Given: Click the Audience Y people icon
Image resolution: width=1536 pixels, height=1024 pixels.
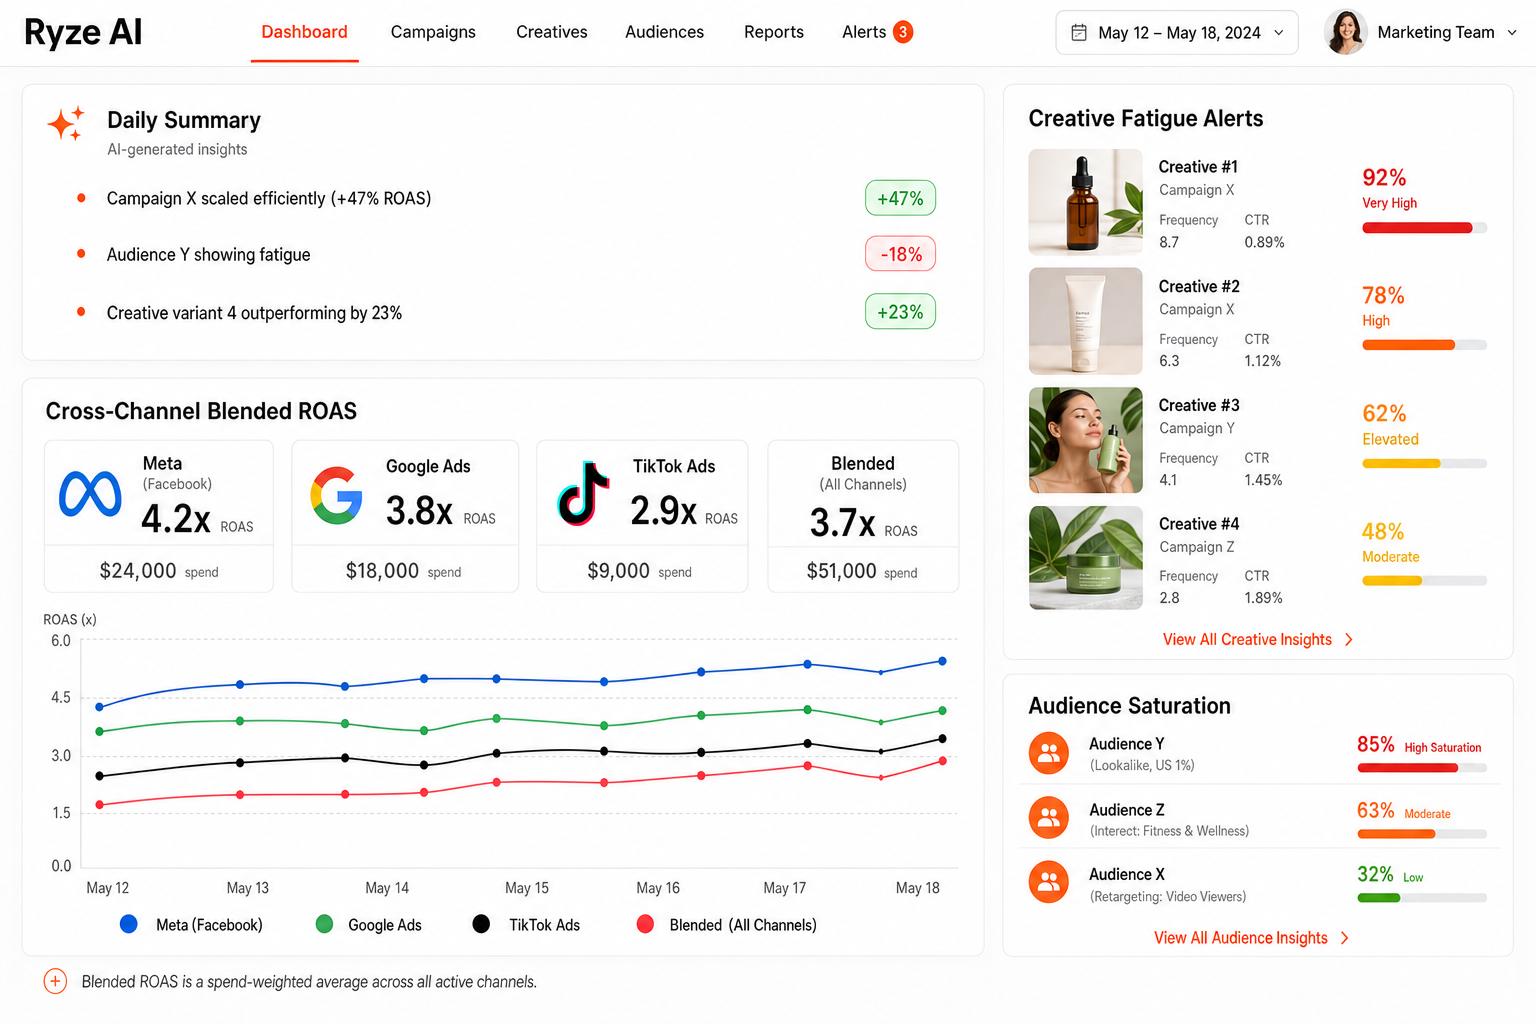Looking at the screenshot, I should click(x=1049, y=753).
